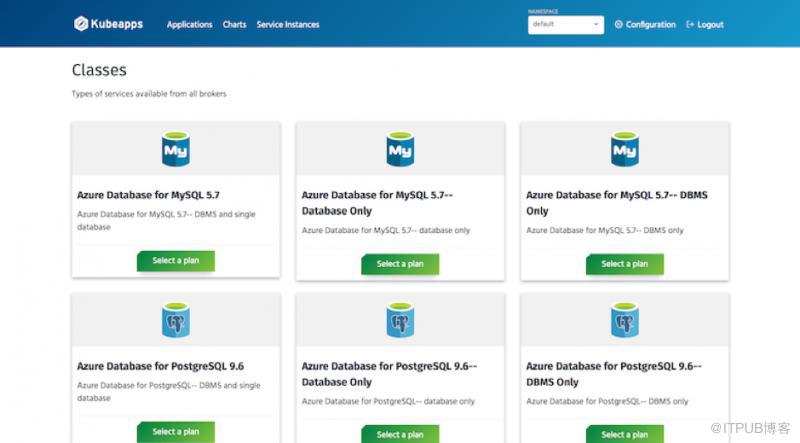
Task: Open the Azure Database for PostgreSQL 9.6-- Database Only title
Action: click(x=389, y=374)
